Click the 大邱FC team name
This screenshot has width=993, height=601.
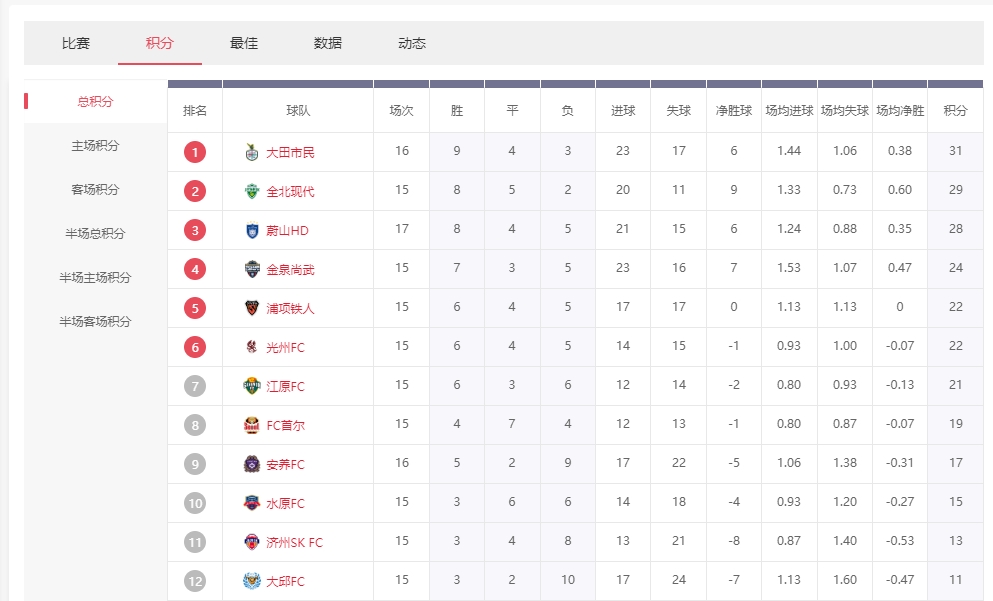285,581
